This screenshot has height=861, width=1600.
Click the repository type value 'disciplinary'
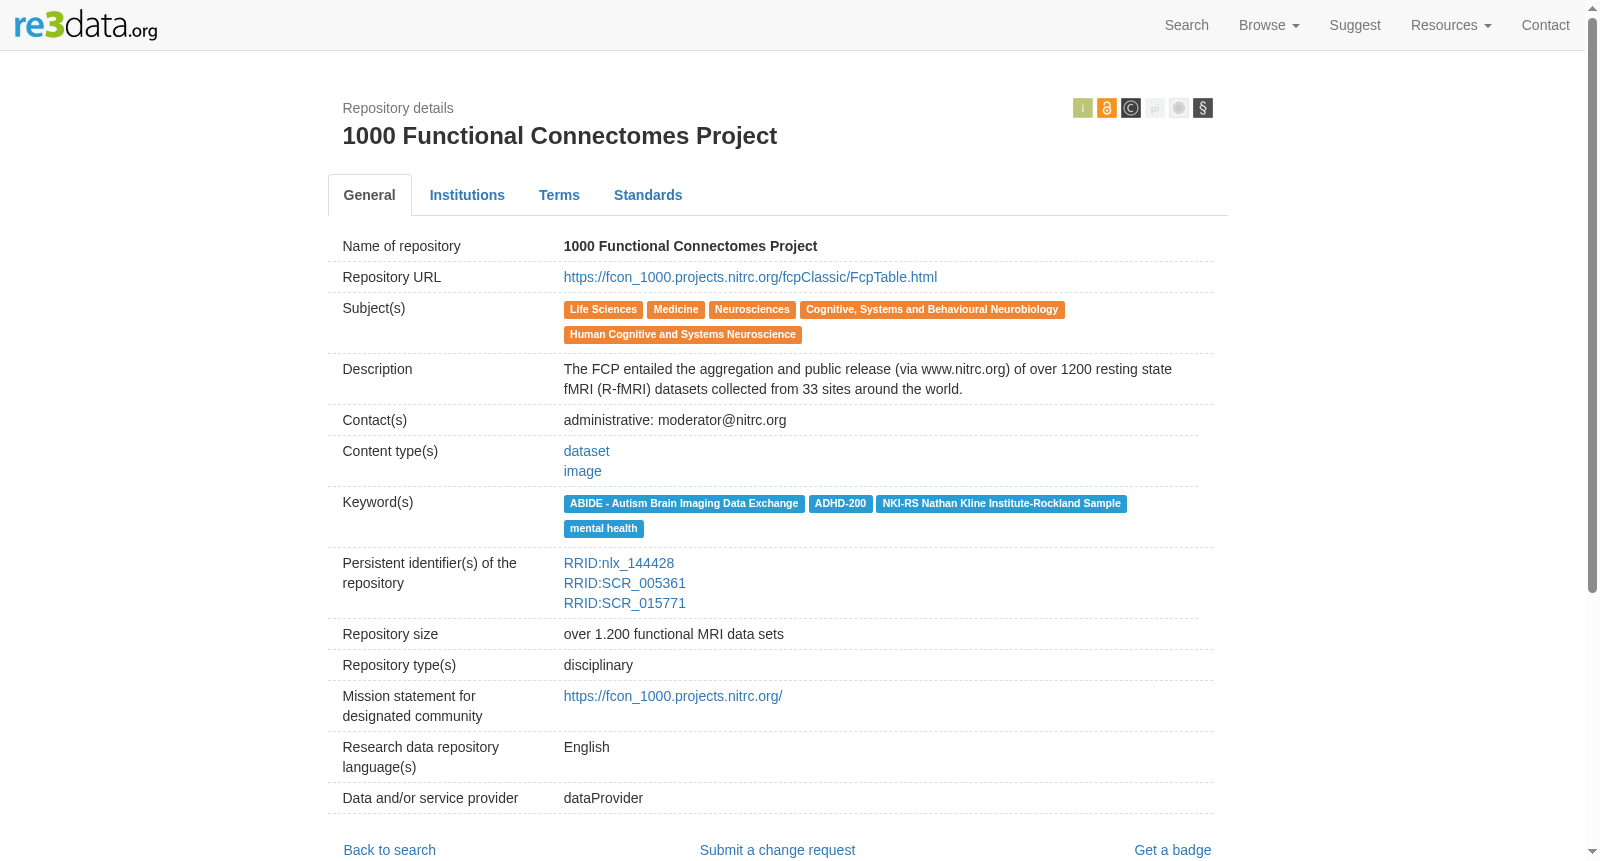(598, 665)
